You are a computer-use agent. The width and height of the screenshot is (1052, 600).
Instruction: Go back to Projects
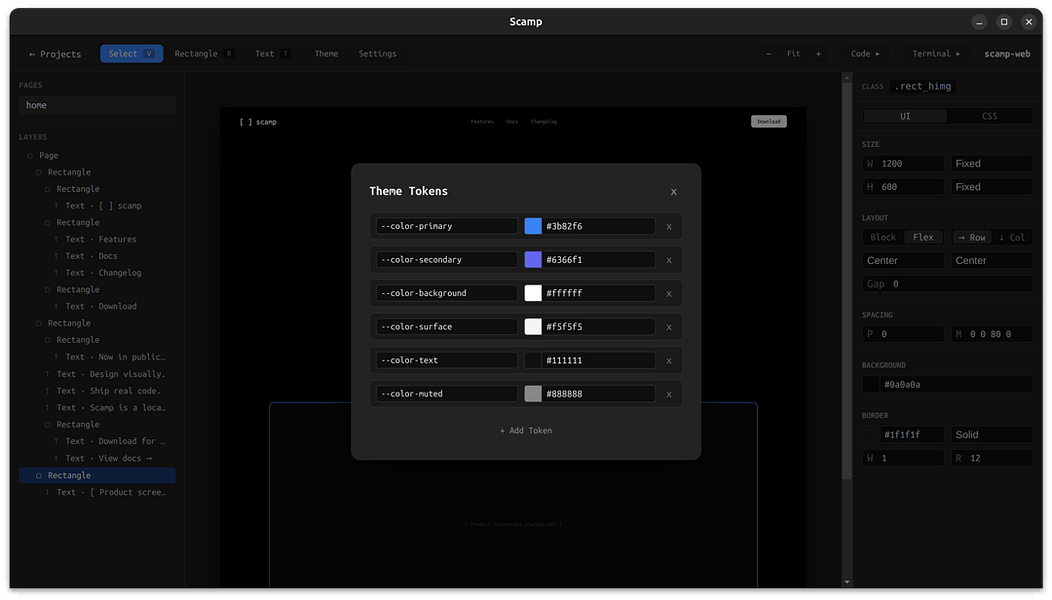pos(54,54)
